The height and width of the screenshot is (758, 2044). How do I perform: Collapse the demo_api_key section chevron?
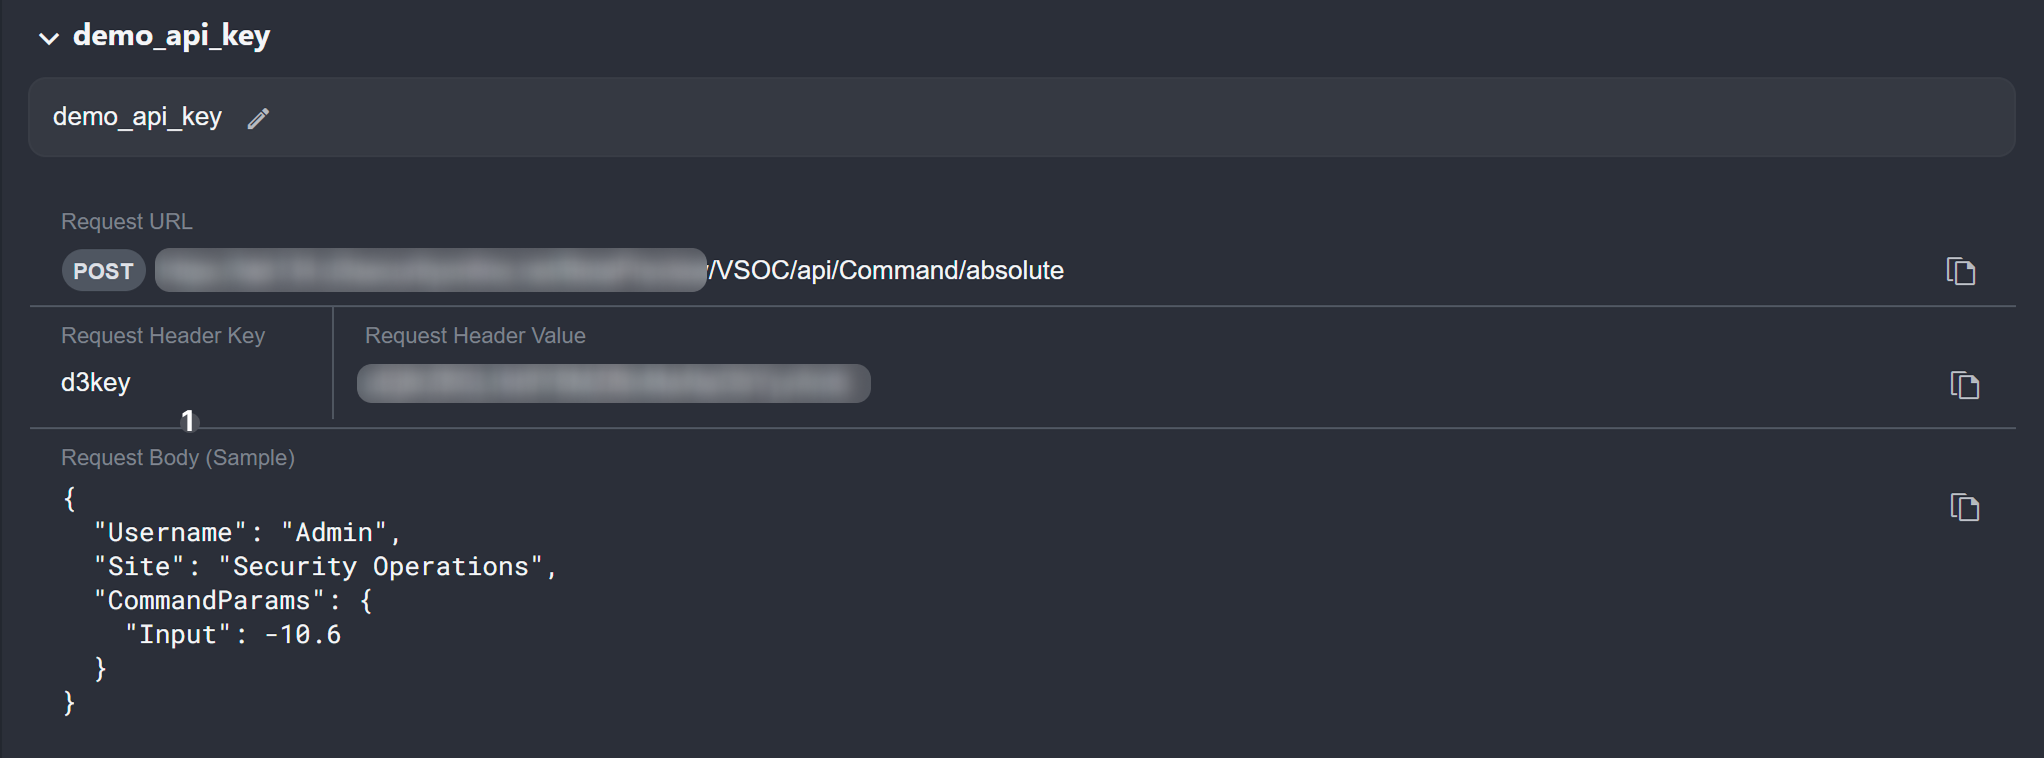pos(48,38)
